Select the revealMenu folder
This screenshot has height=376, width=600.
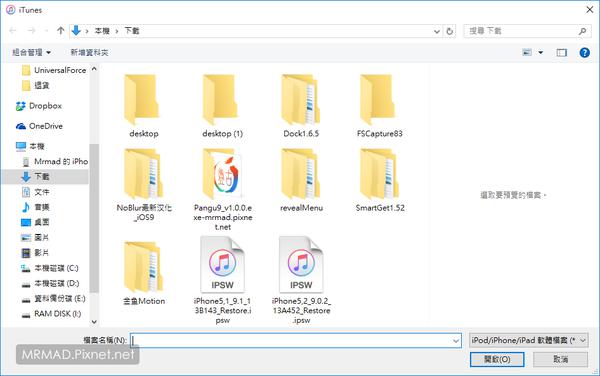(x=301, y=180)
